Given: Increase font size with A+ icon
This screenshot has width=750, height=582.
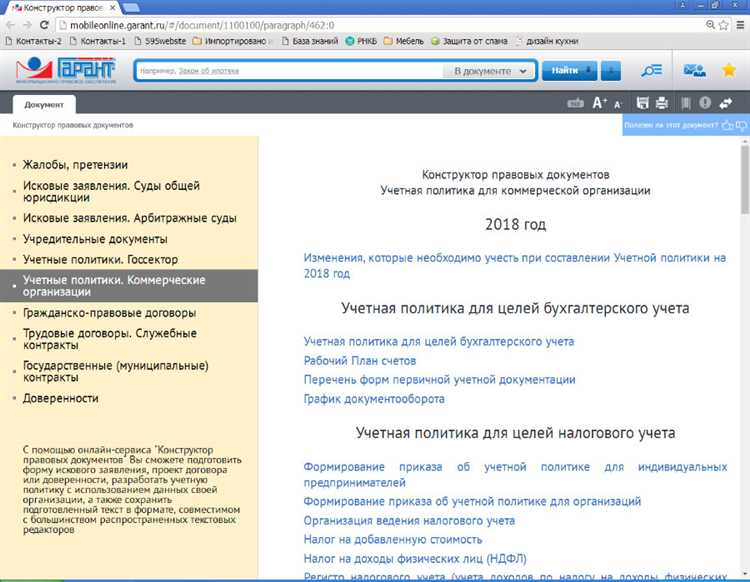Looking at the screenshot, I should [599, 103].
